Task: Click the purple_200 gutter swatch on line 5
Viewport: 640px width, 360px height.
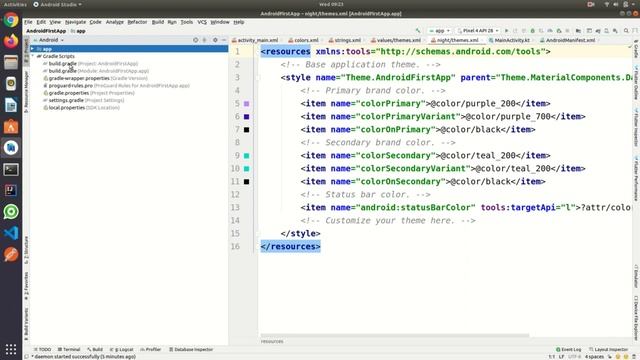Action: tap(247, 104)
